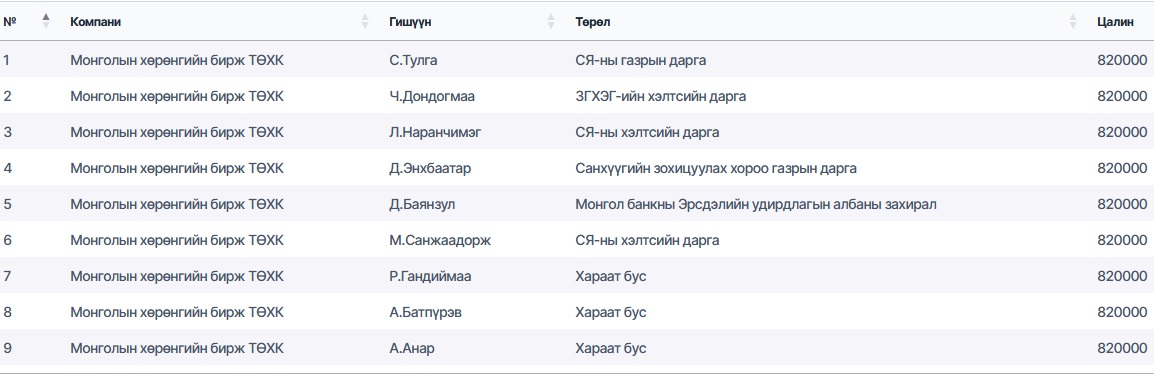Click member Д.Энхбаатар
Screen dimensions: 1154x375
pyautogui.click(x=430, y=168)
